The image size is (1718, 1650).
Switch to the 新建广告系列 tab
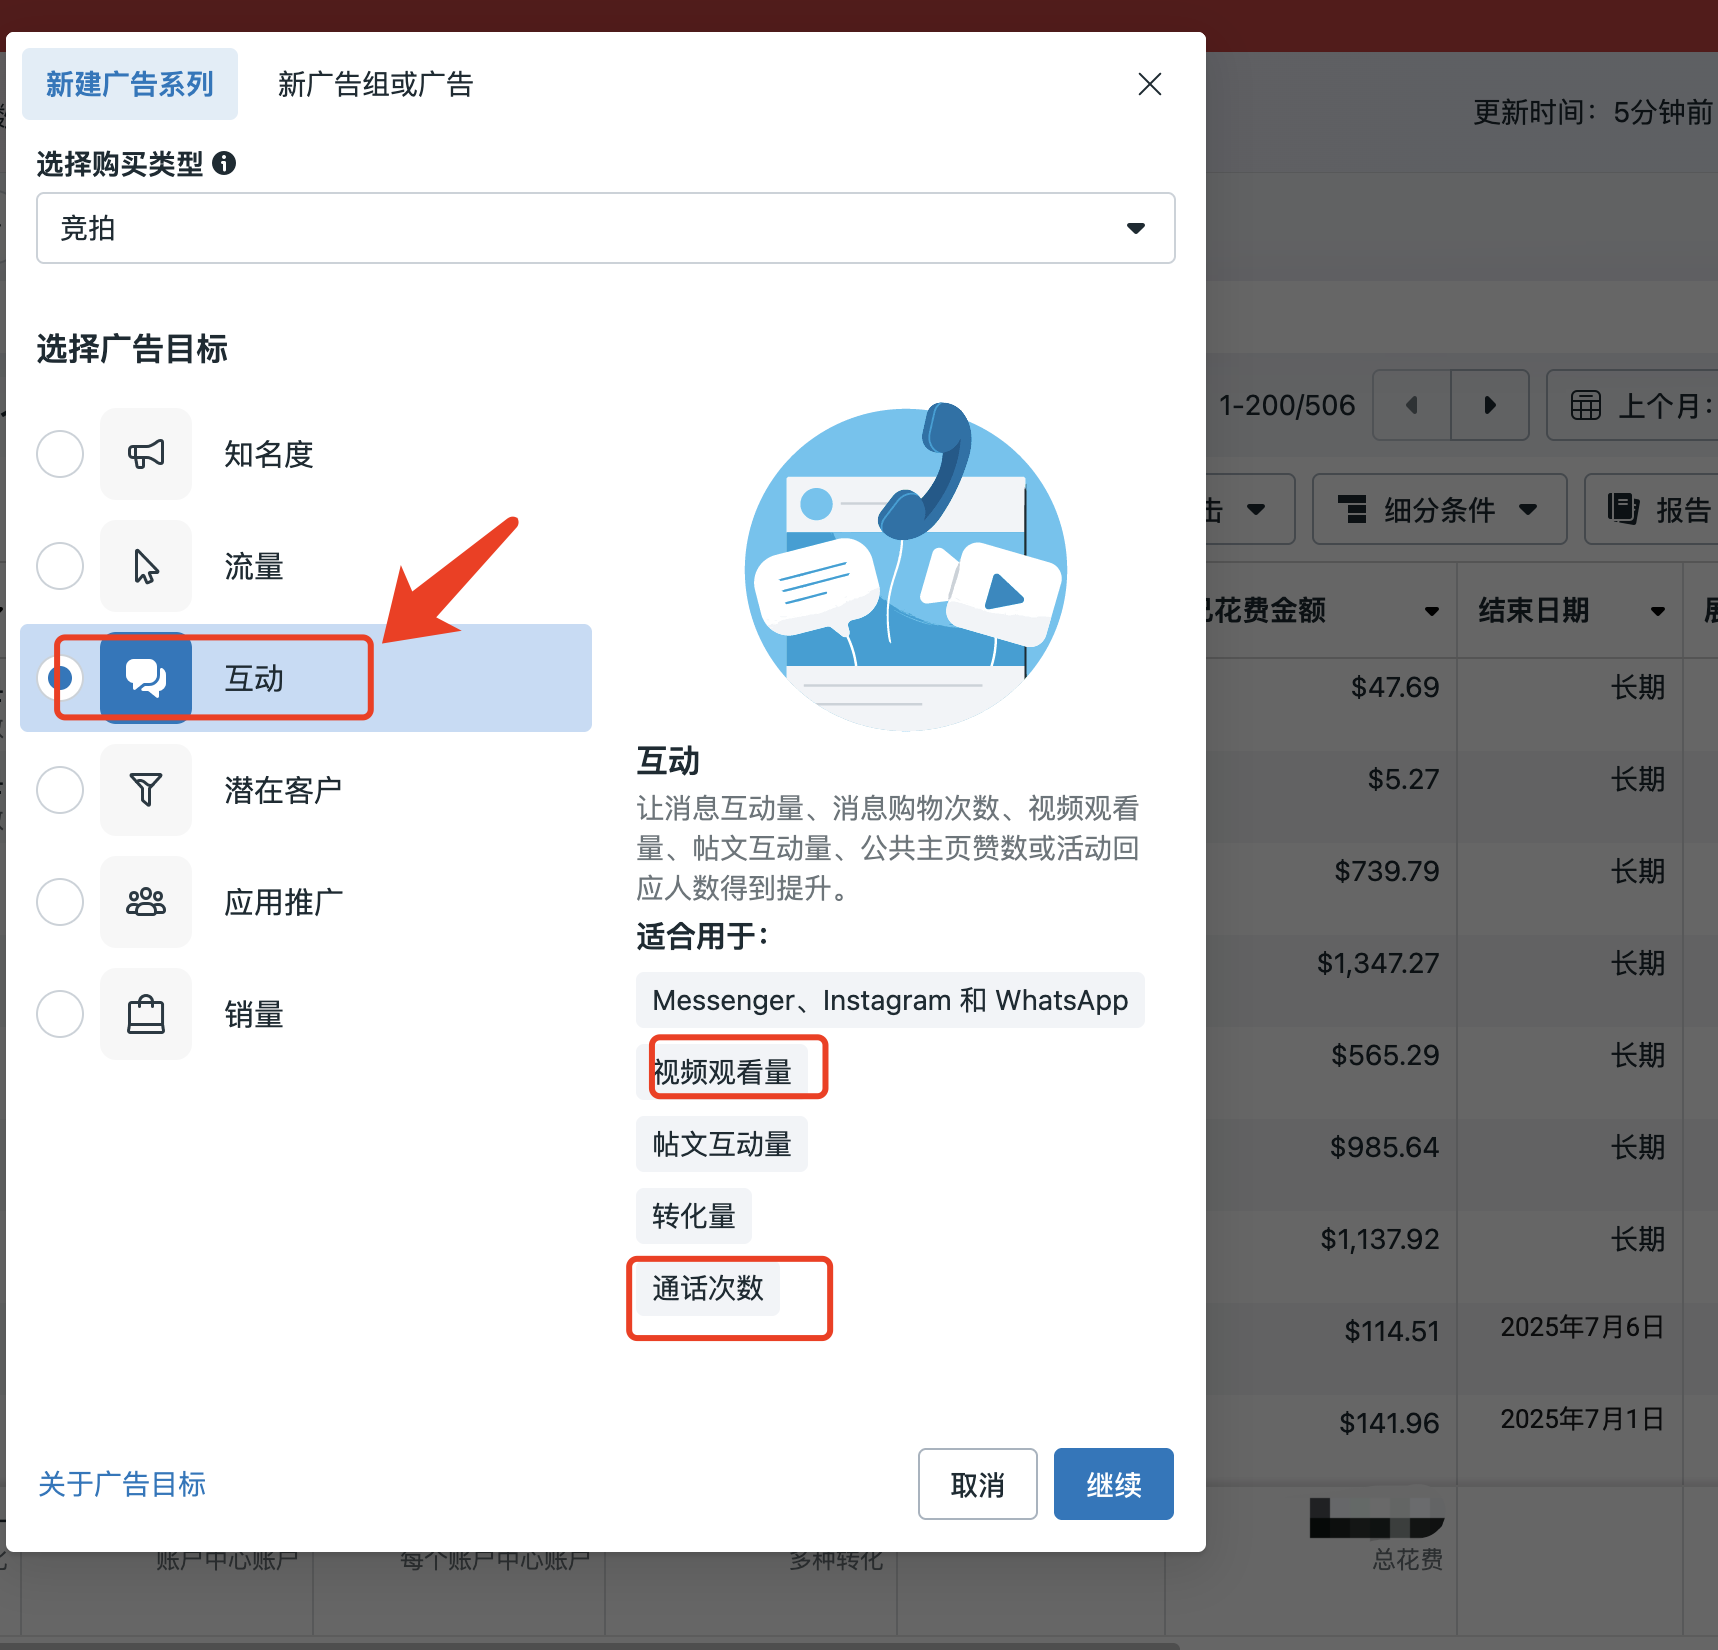pyautogui.click(x=129, y=84)
